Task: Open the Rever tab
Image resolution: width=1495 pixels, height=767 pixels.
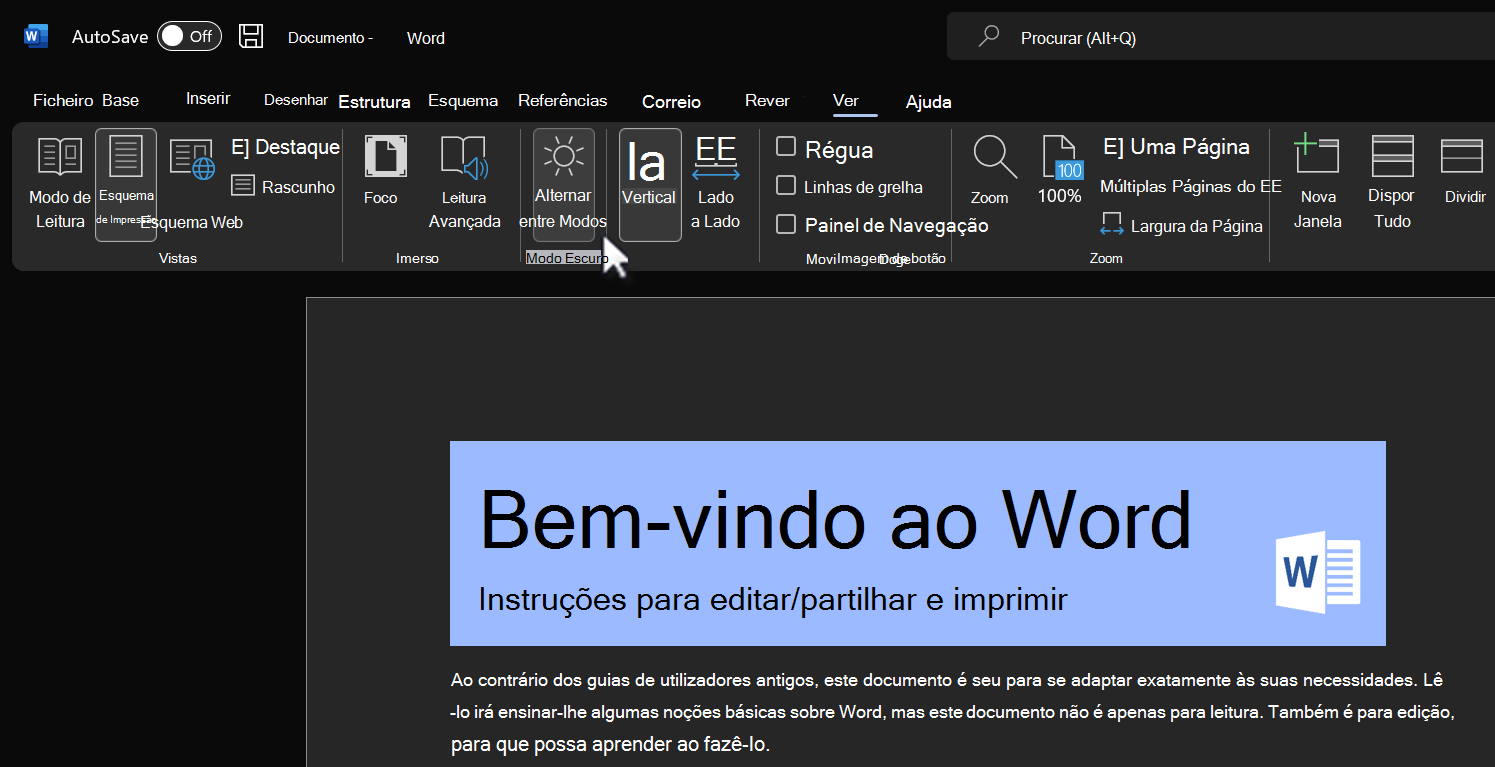Action: tap(767, 100)
